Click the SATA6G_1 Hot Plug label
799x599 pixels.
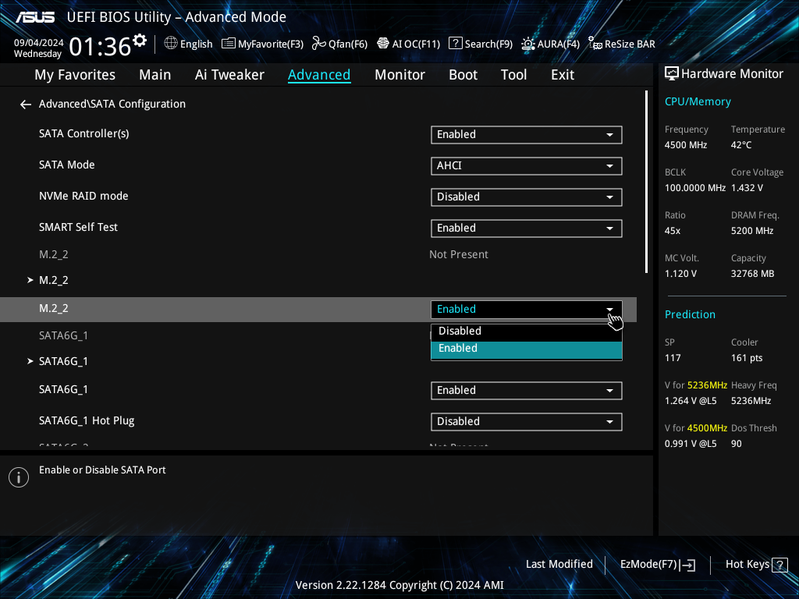[x=87, y=421]
